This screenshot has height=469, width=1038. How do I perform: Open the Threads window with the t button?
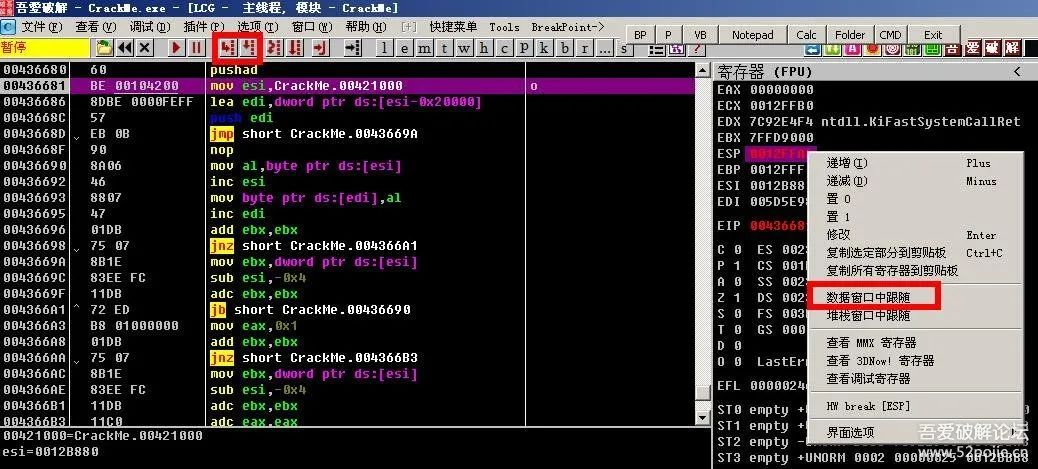pyautogui.click(x=444, y=48)
